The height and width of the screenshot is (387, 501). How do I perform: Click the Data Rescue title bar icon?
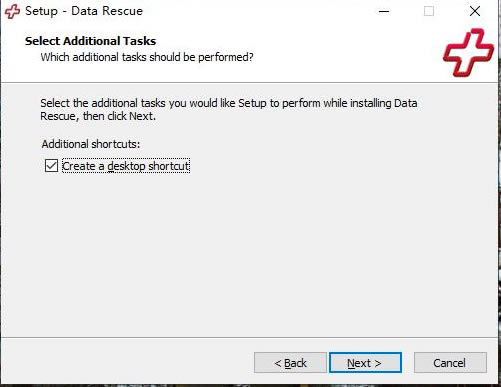point(12,11)
